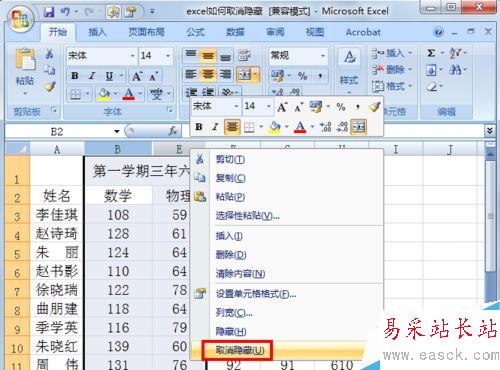Switch to the 数据 ribbon tab
This screenshot has height=370, width=500.
point(235,32)
